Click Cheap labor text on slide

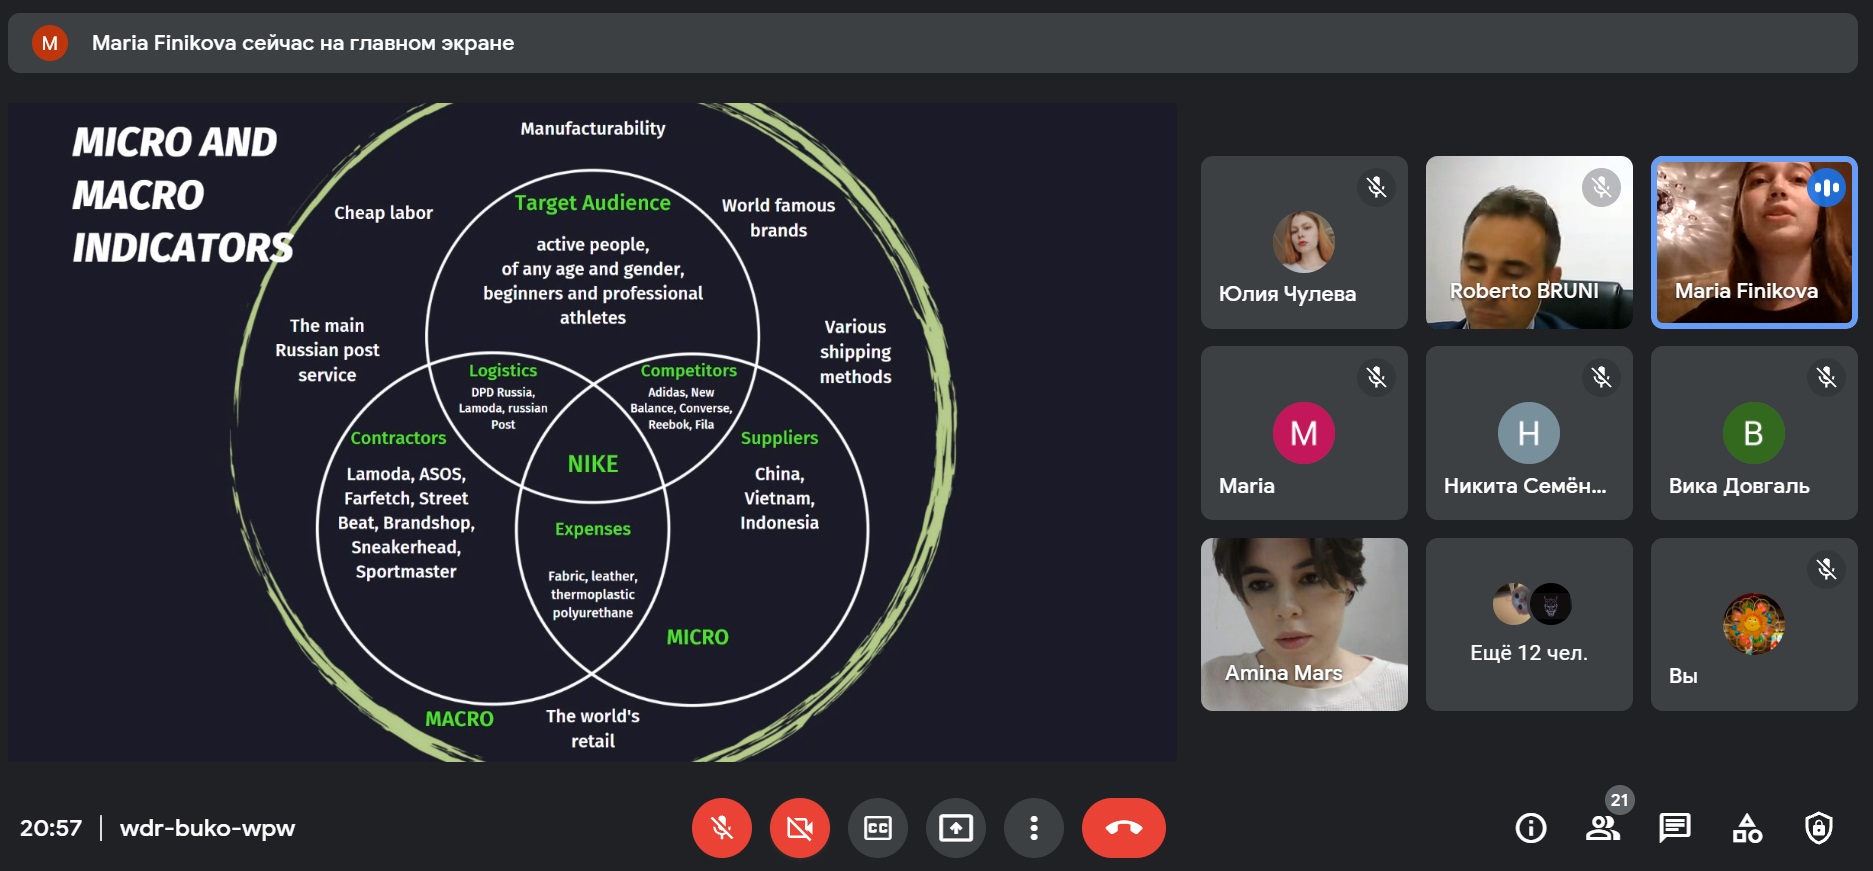[383, 213]
